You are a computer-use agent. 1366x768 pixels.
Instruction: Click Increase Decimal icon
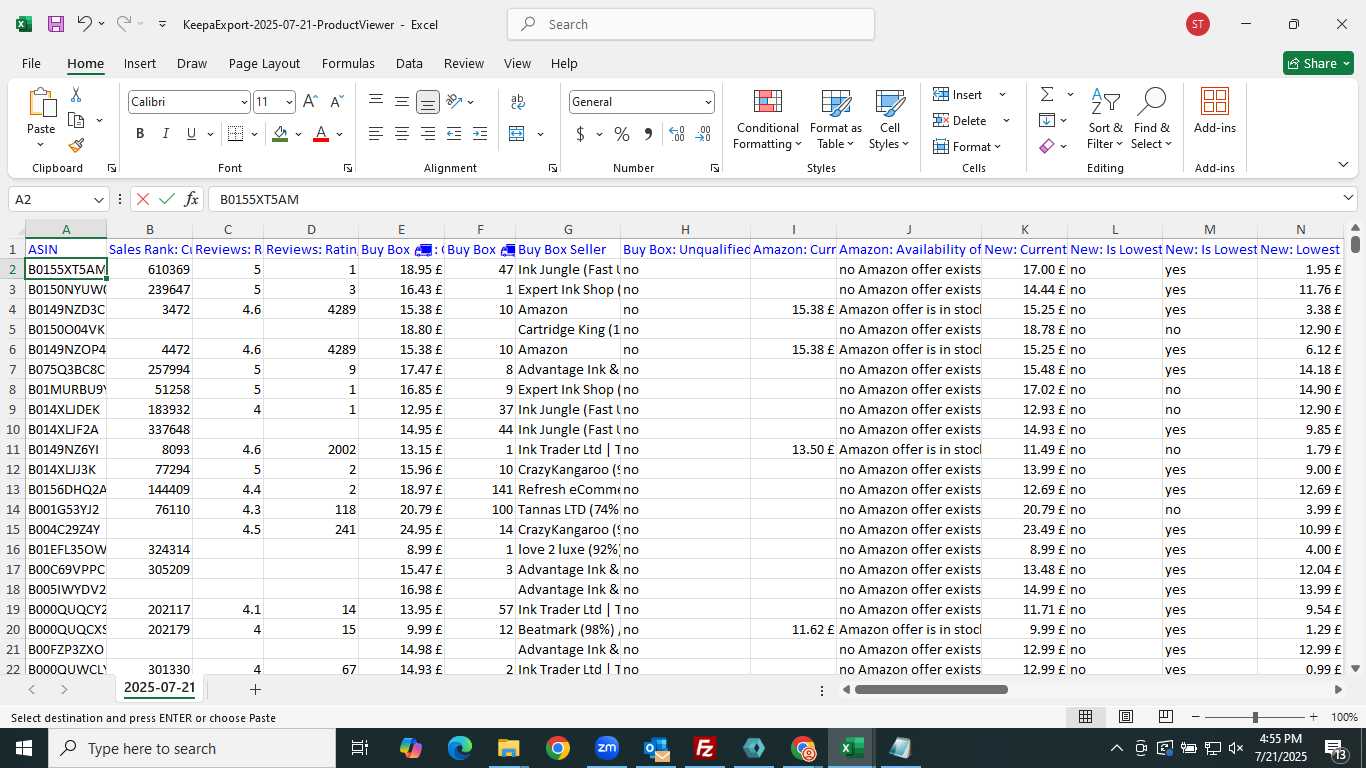click(x=677, y=134)
